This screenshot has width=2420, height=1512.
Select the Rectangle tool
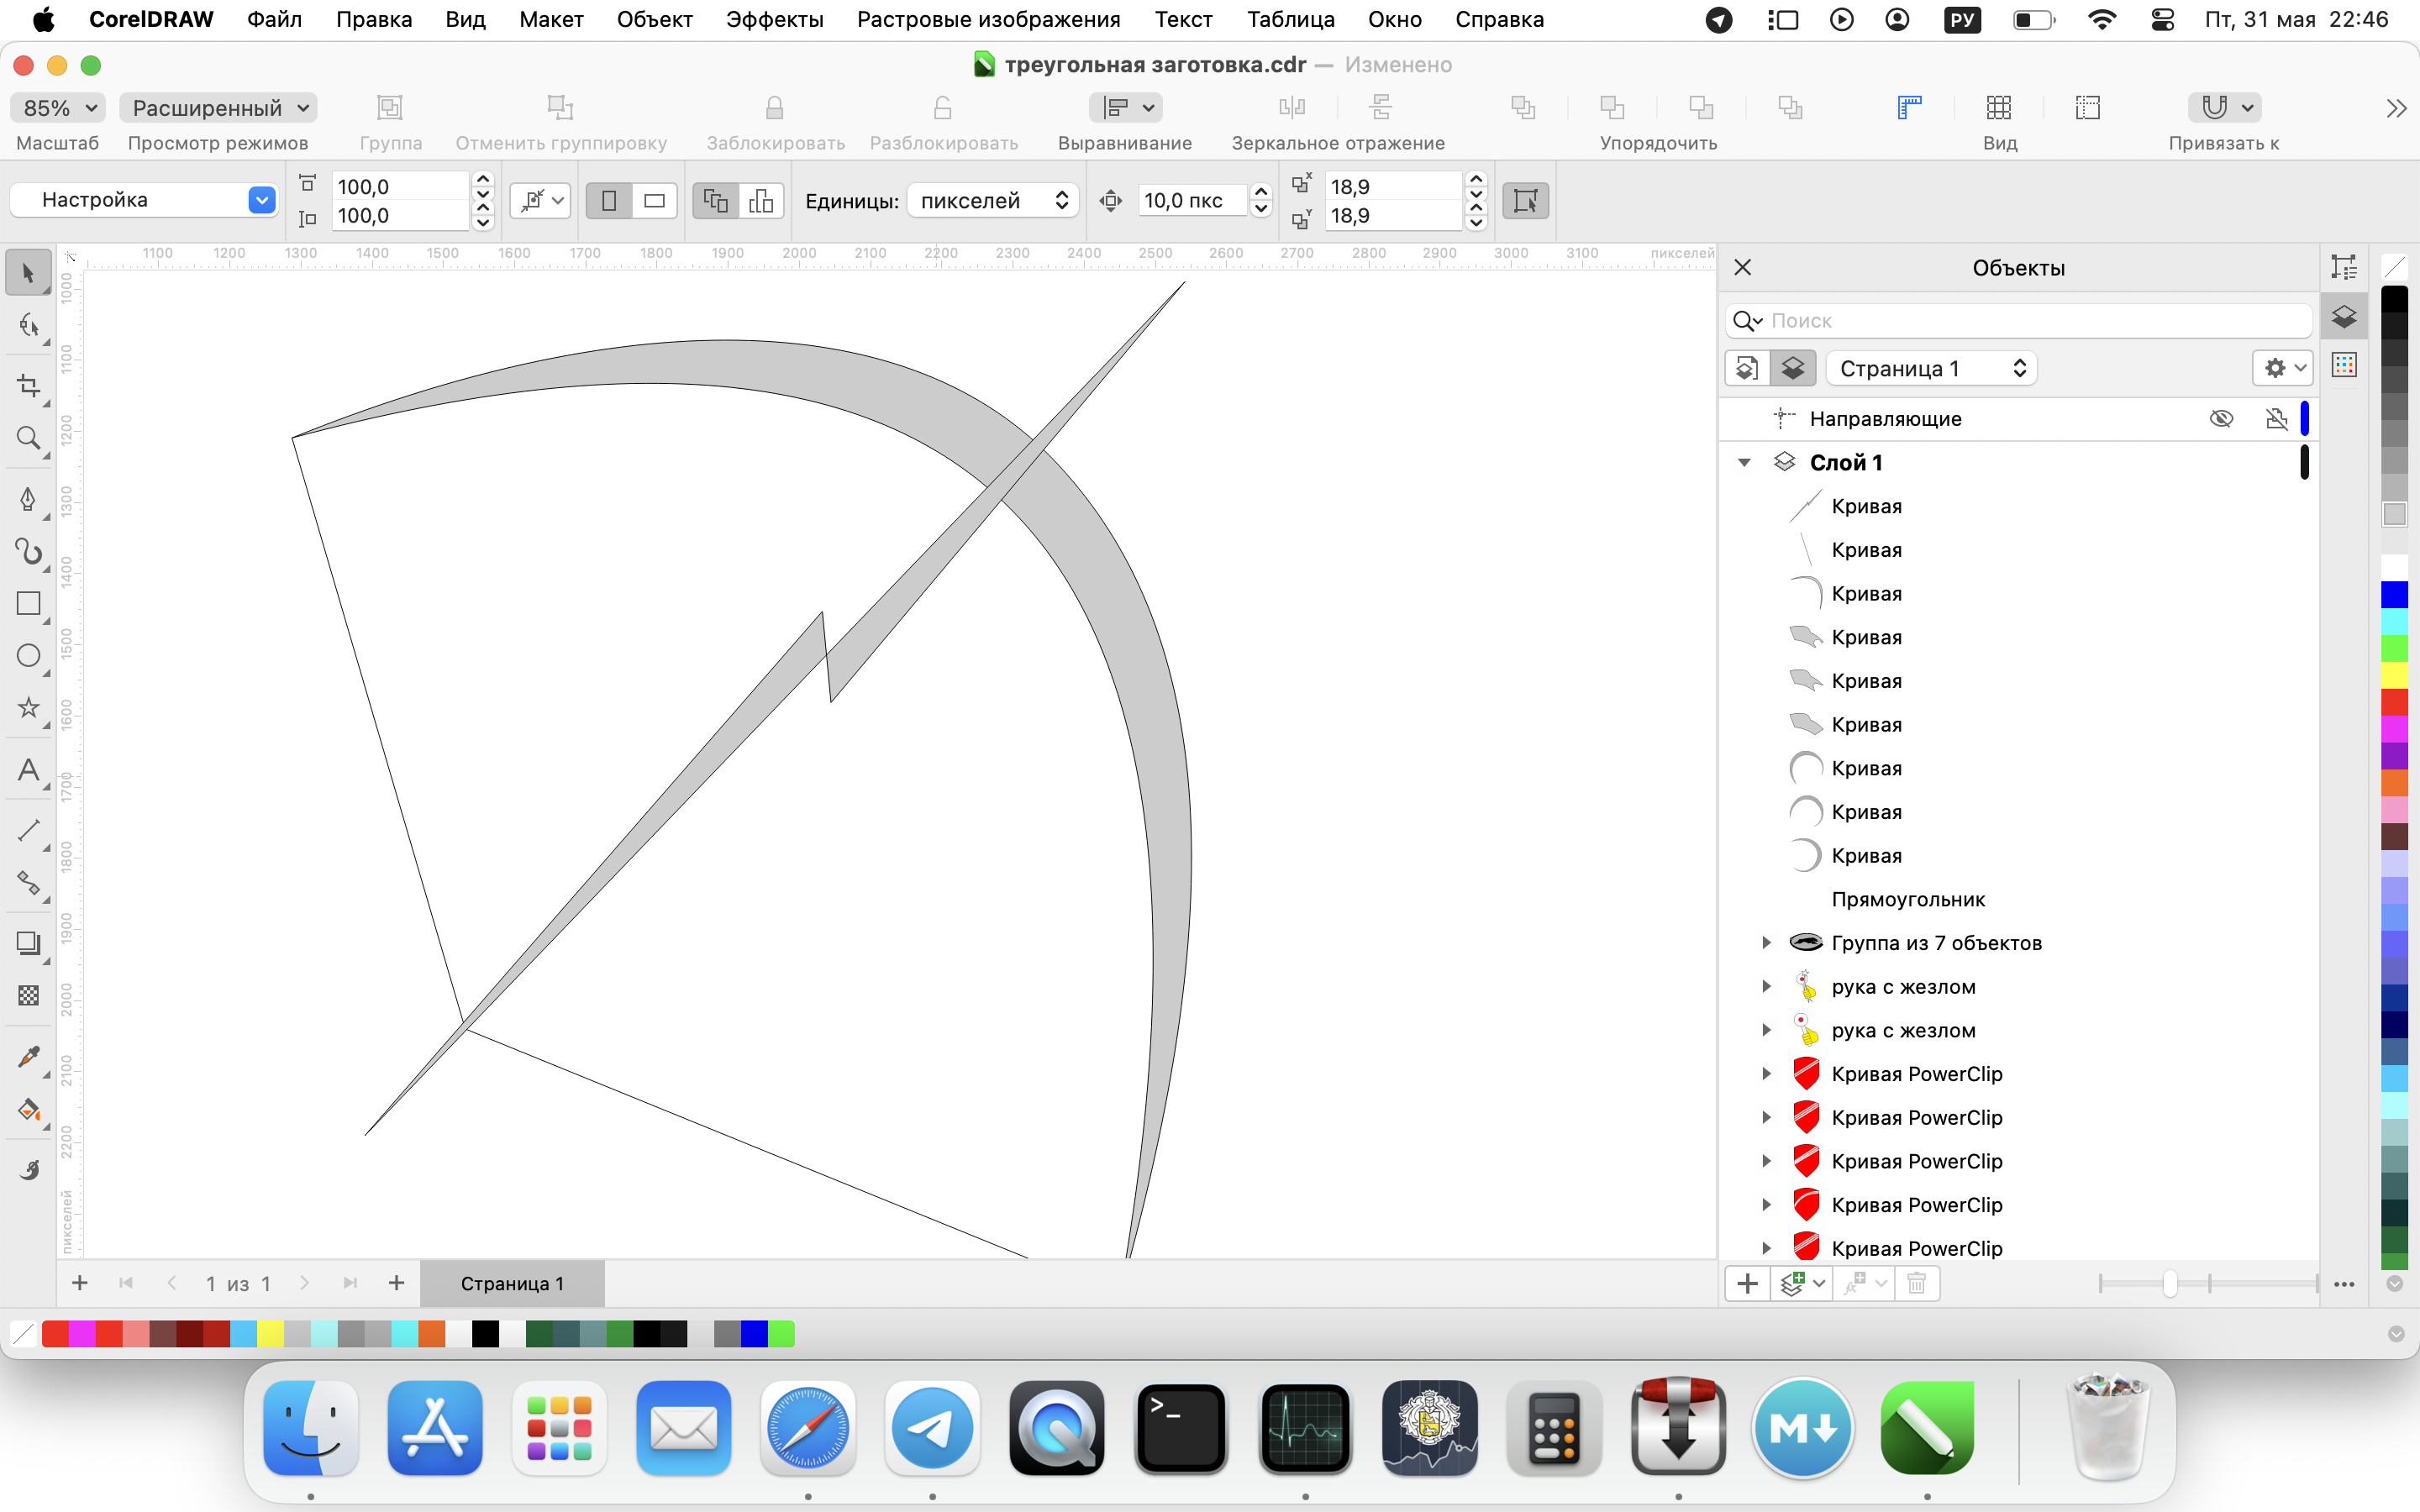(28, 603)
